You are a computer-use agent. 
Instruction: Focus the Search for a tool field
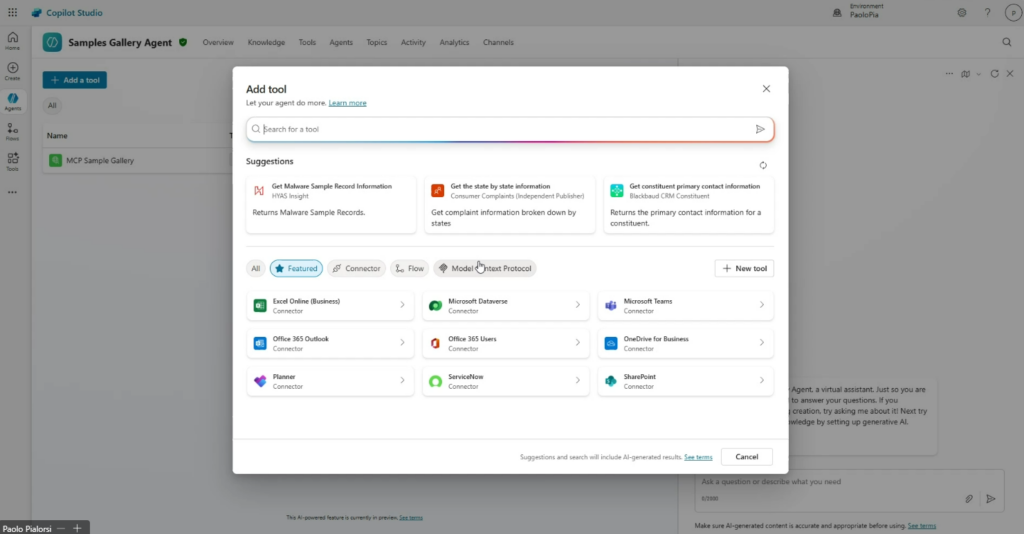click(510, 129)
